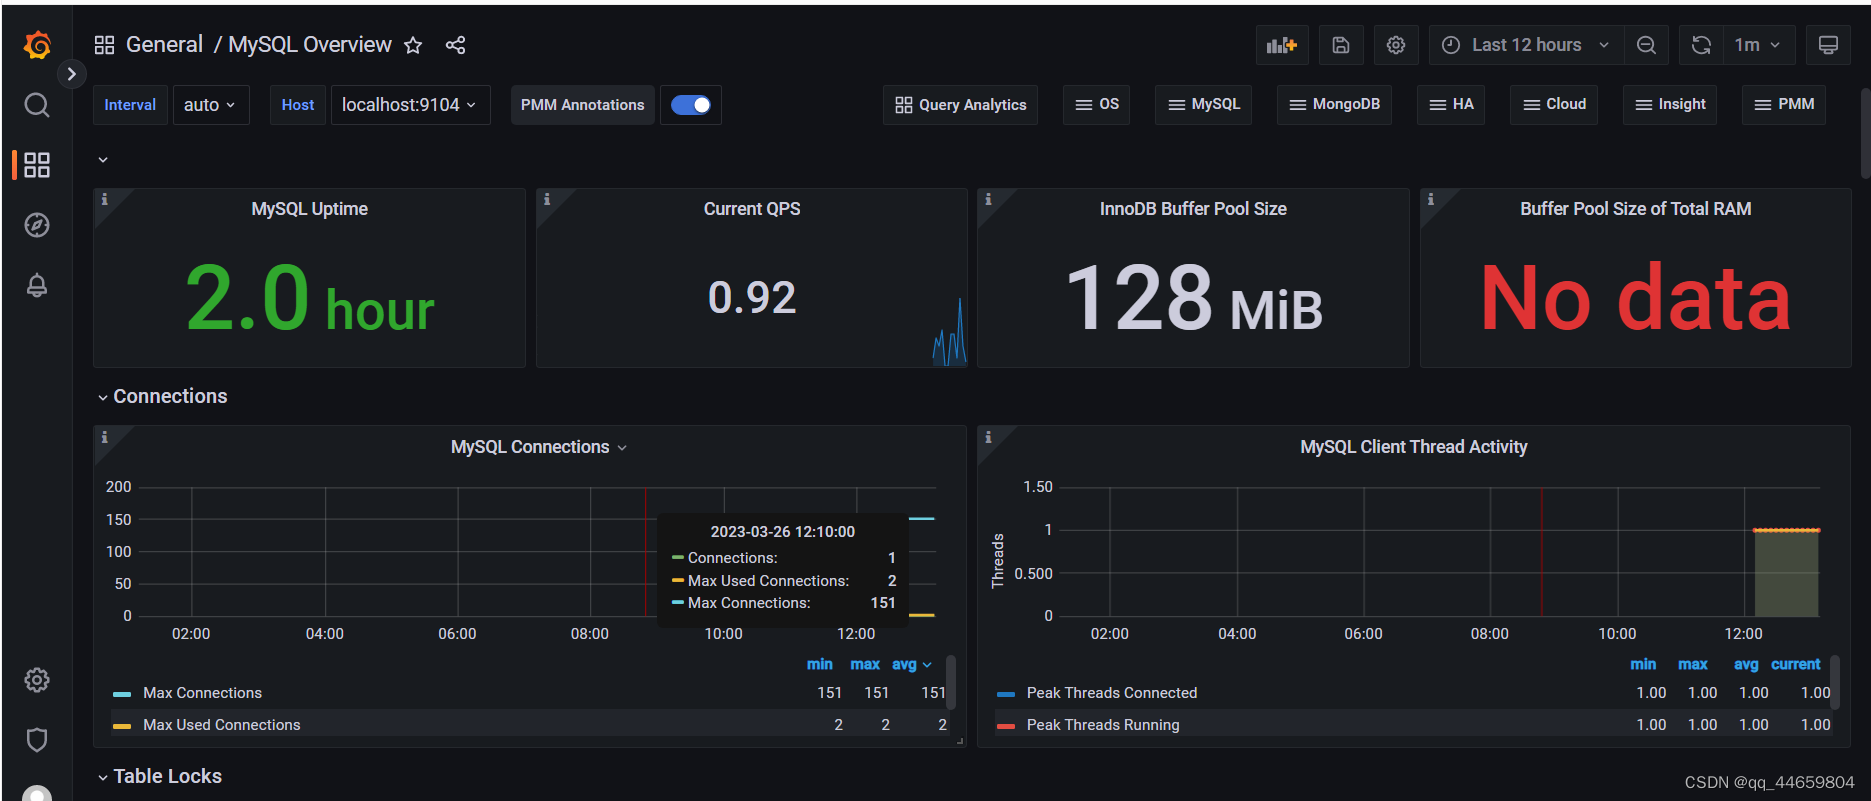
Task: Open Configuration gear in sidebar
Action: [37, 680]
